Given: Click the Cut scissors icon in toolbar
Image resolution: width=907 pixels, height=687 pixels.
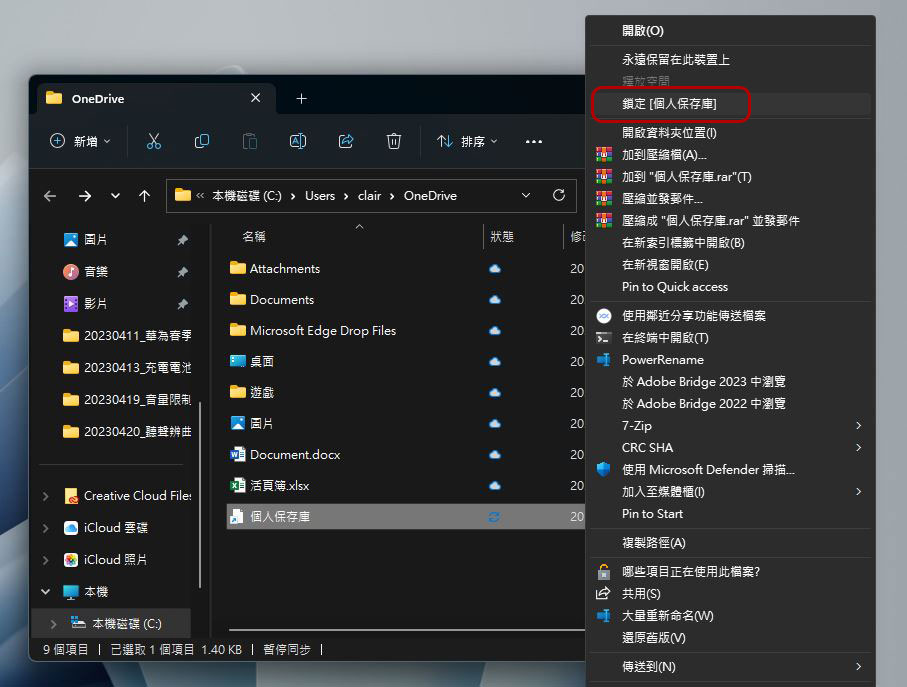Looking at the screenshot, I should coord(154,141).
